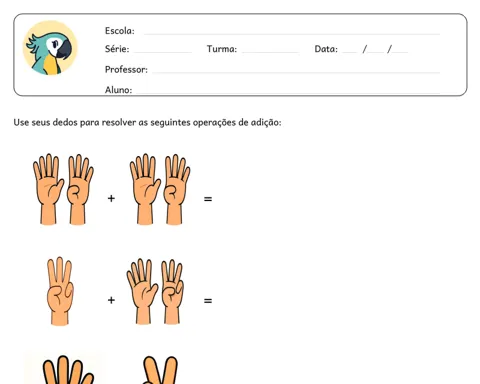The image size is (480, 384).
Task: Click the Data day blank
Action: (x=350, y=52)
